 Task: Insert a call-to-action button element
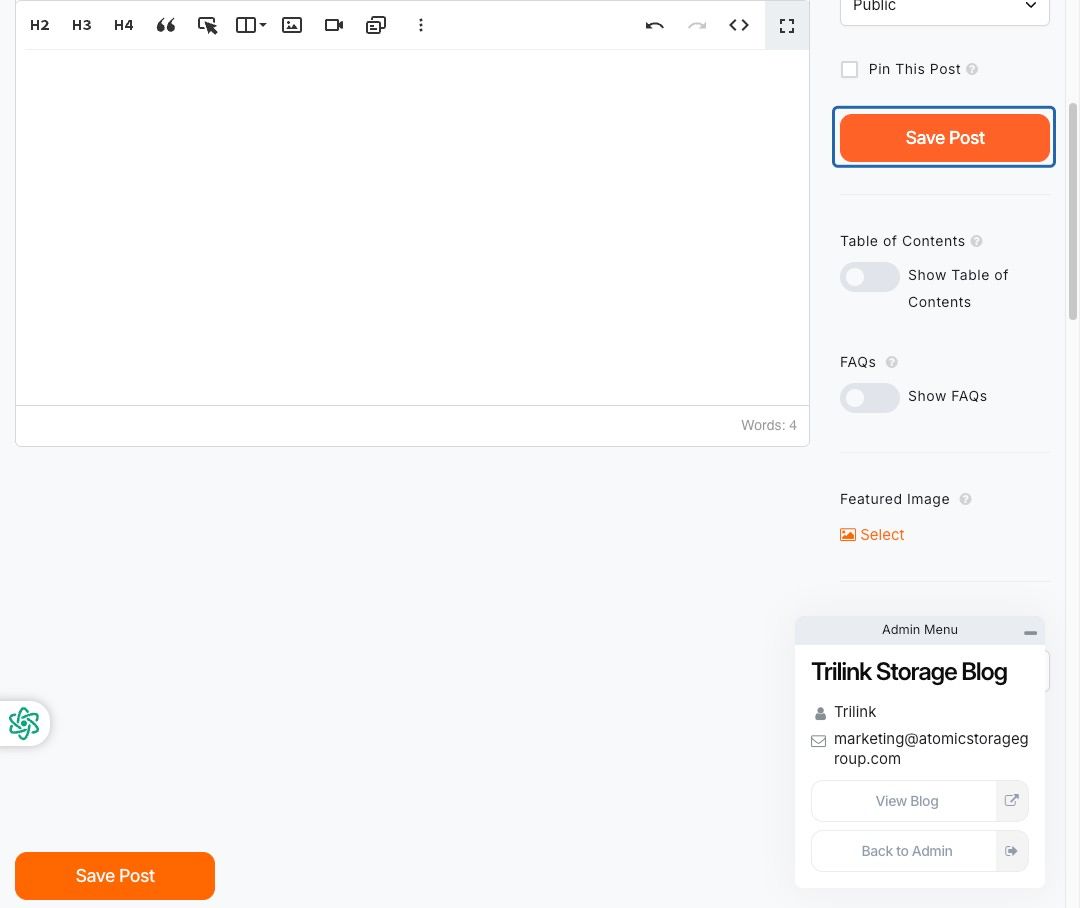coord(207,25)
